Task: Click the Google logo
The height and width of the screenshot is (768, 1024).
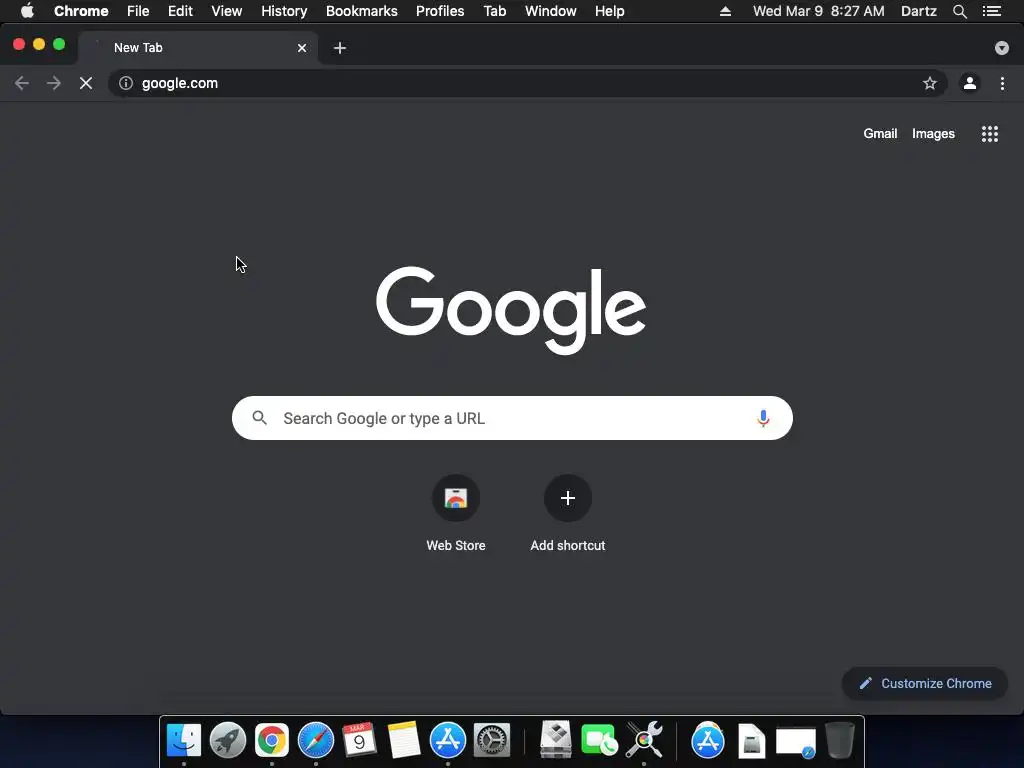Action: [x=511, y=310]
